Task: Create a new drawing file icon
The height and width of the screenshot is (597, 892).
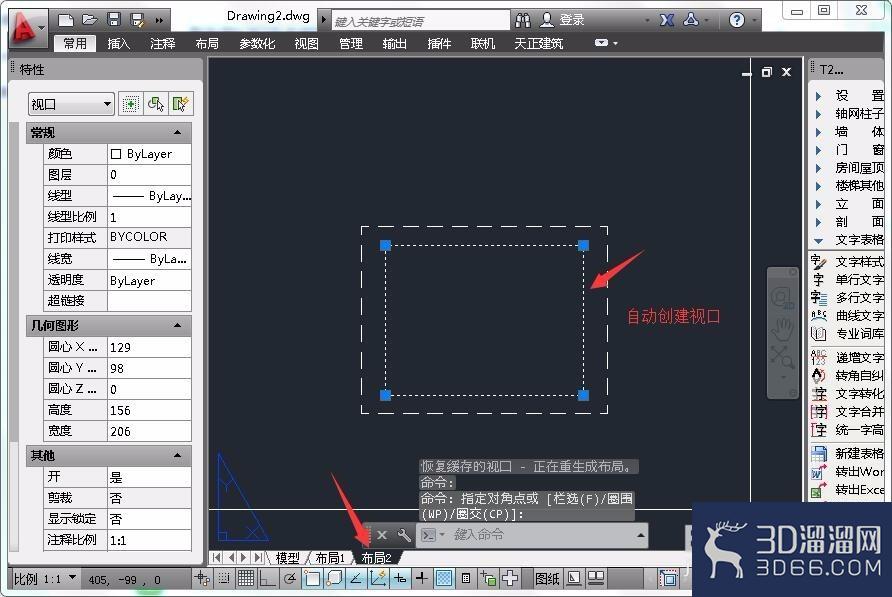Action: tap(66, 20)
